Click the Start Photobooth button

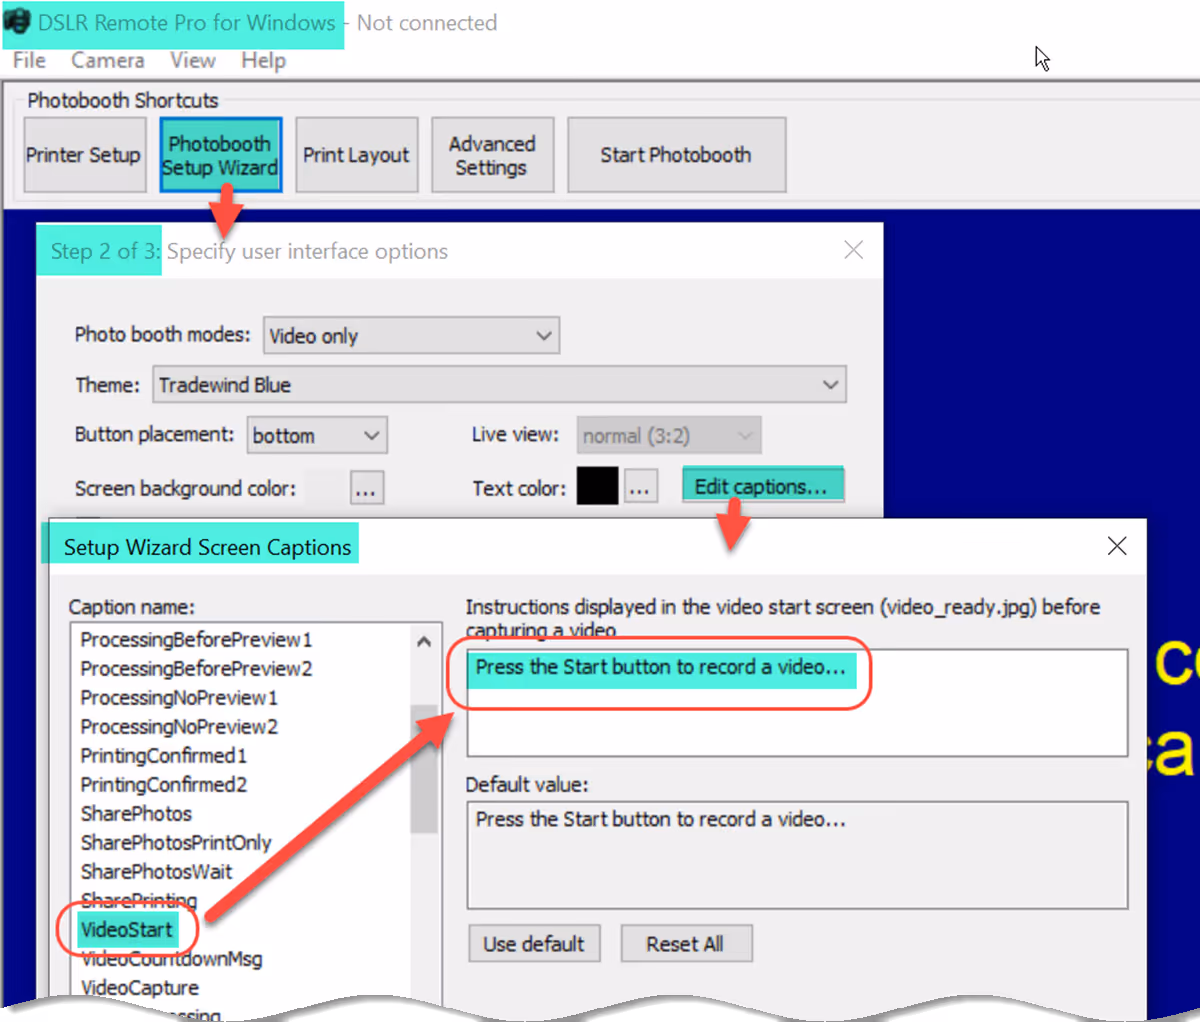coord(676,155)
